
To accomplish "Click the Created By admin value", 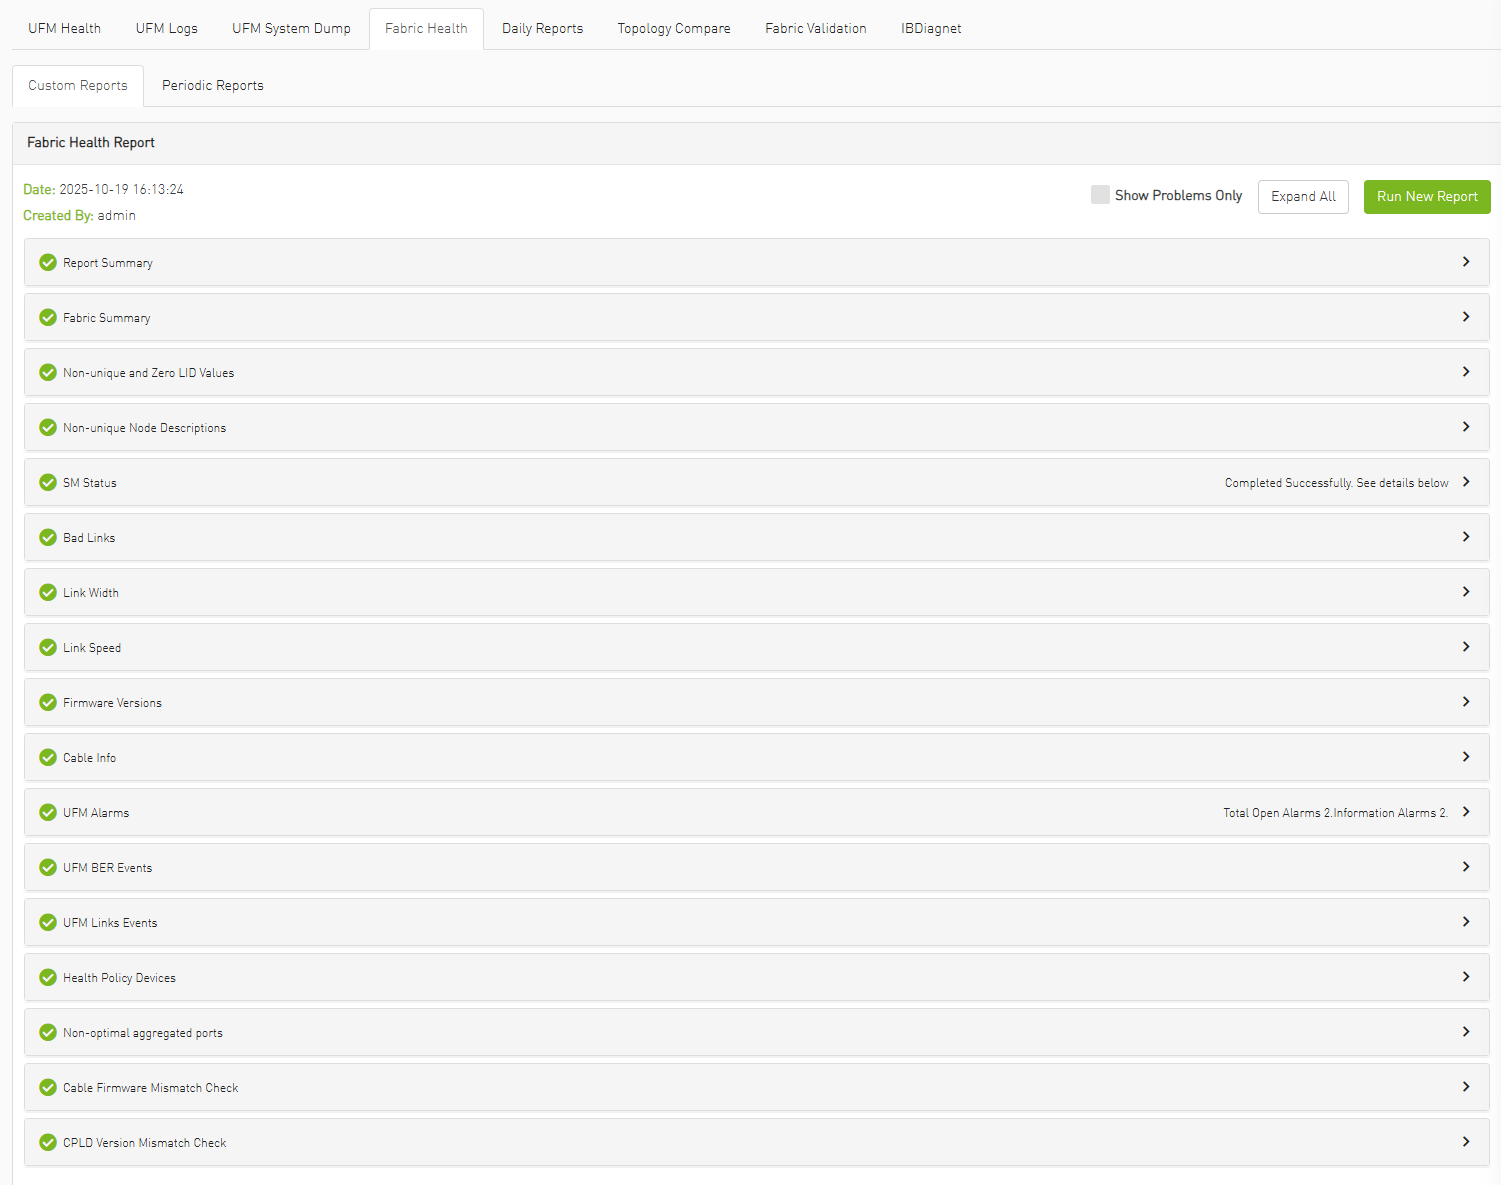I will tap(117, 215).
